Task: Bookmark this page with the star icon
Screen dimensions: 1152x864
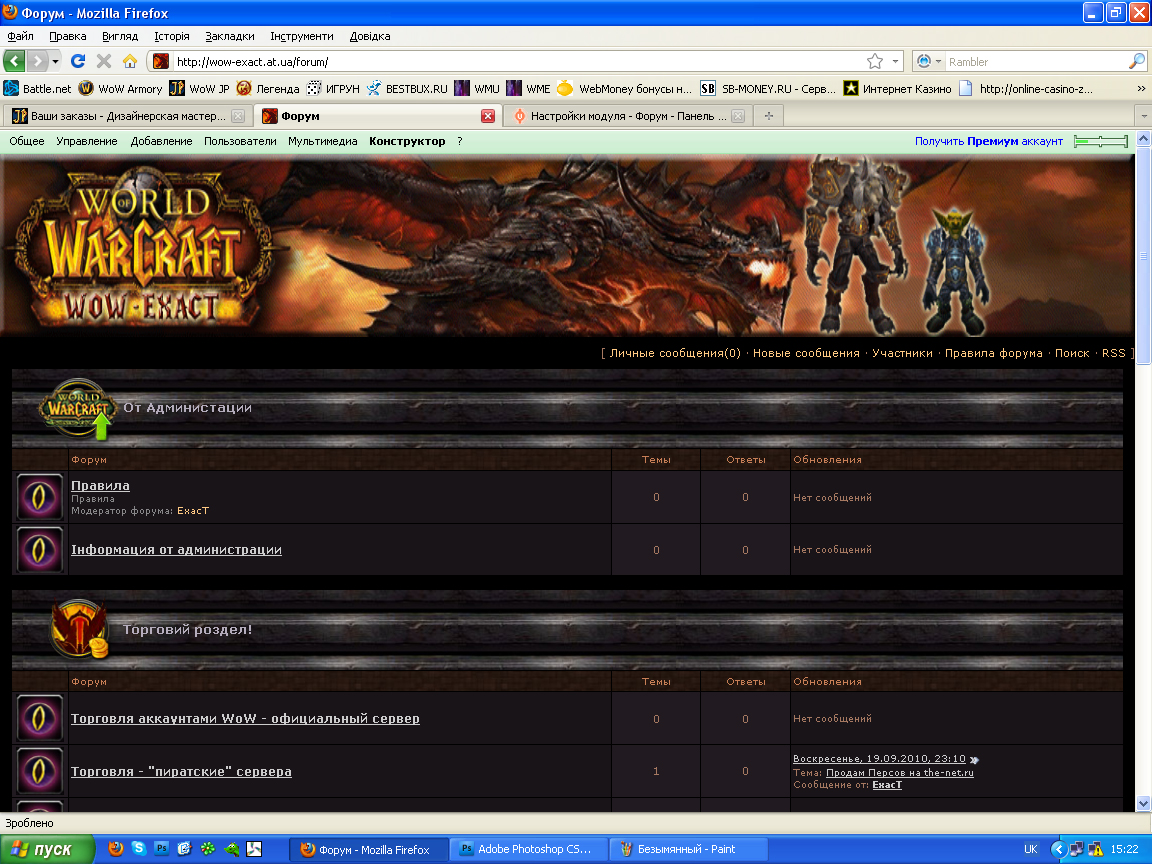Action: [874, 61]
